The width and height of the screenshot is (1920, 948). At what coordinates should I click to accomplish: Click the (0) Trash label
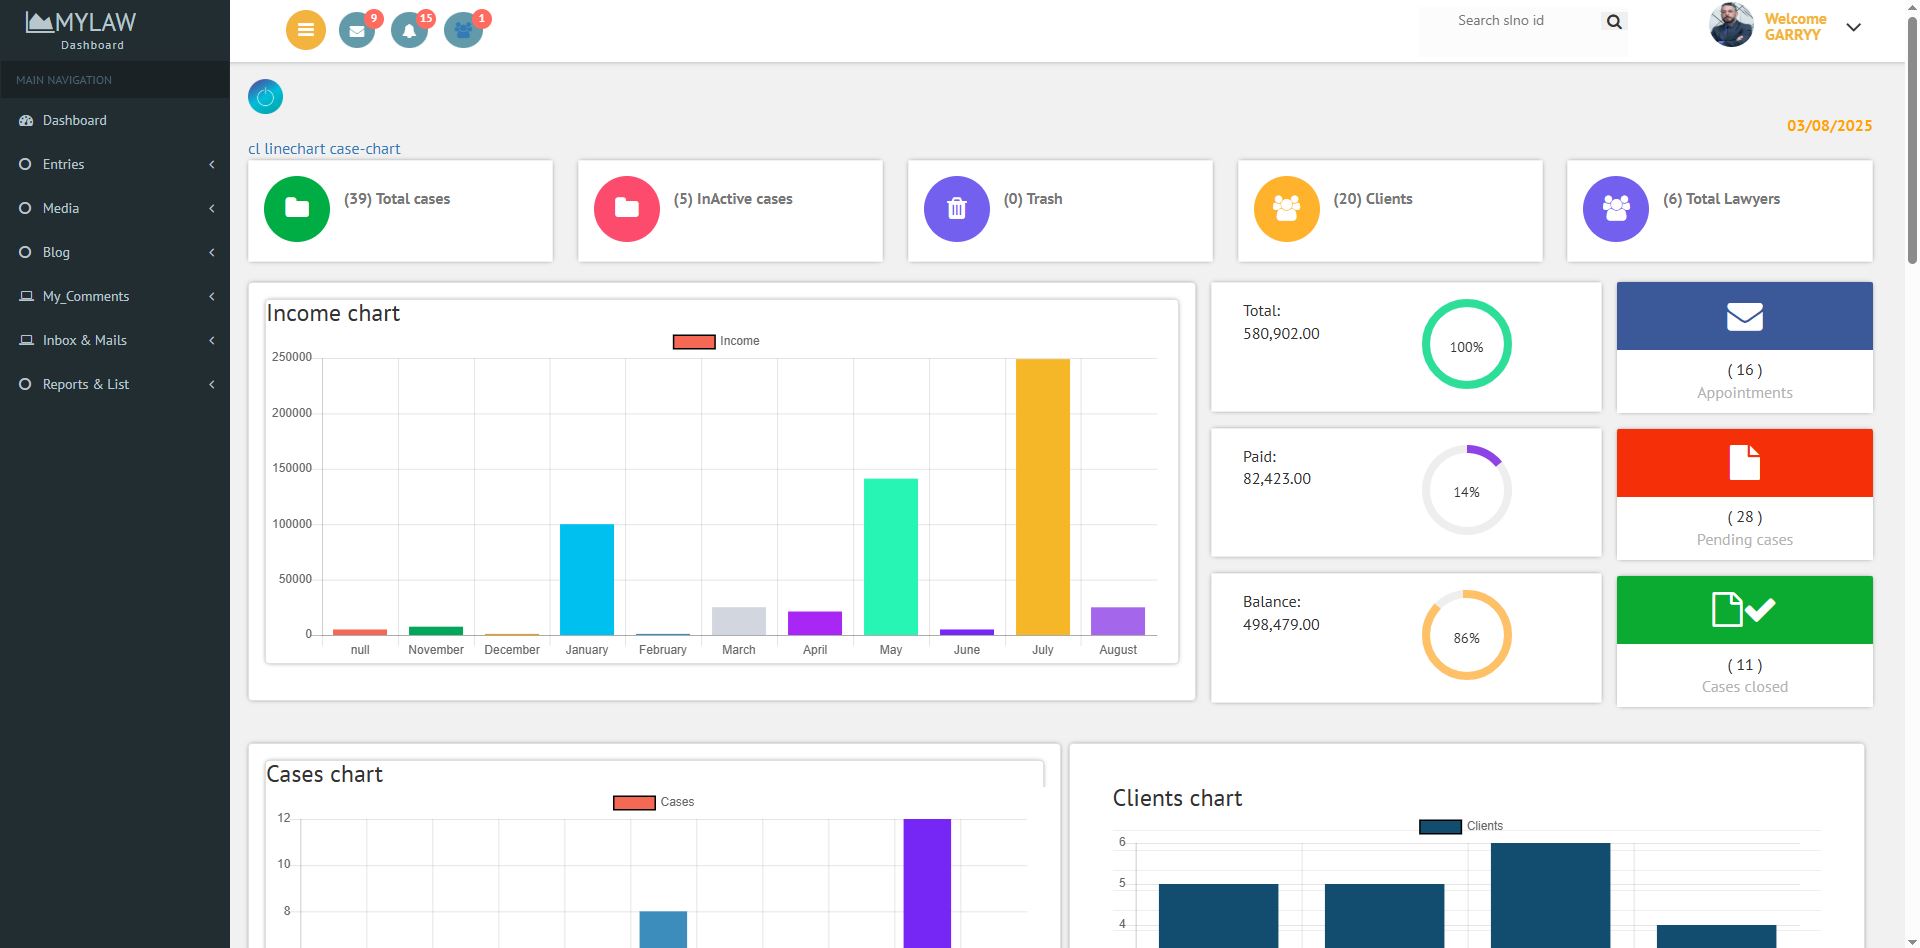point(1033,199)
